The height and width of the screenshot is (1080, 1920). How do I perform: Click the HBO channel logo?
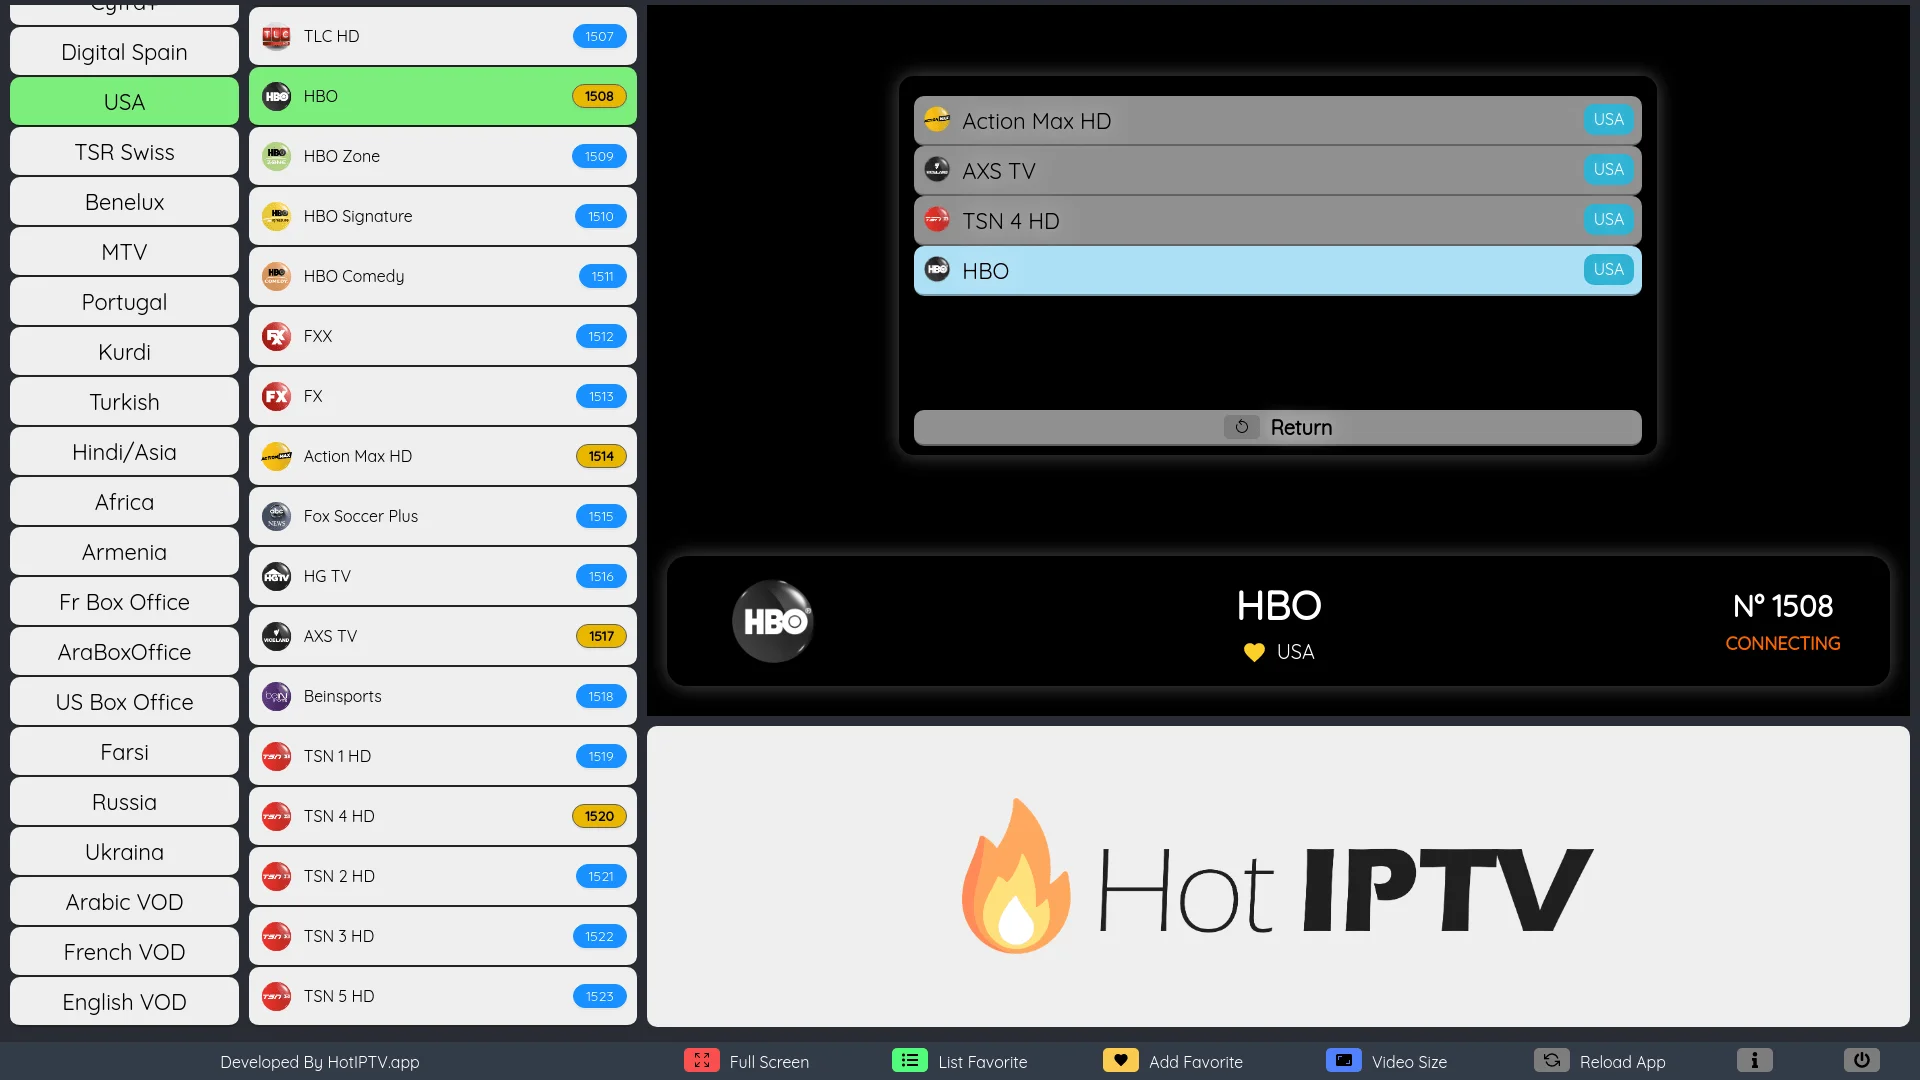(275, 96)
